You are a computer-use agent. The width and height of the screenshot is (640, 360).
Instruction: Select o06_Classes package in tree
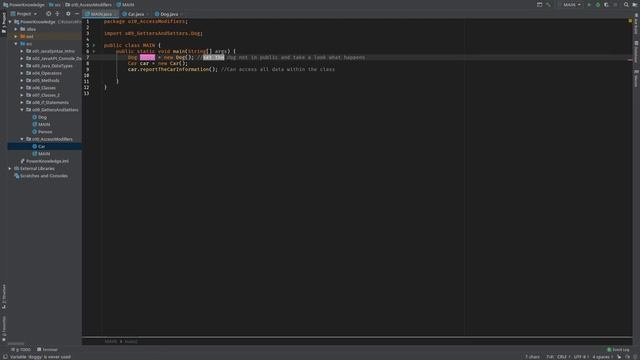coord(44,88)
